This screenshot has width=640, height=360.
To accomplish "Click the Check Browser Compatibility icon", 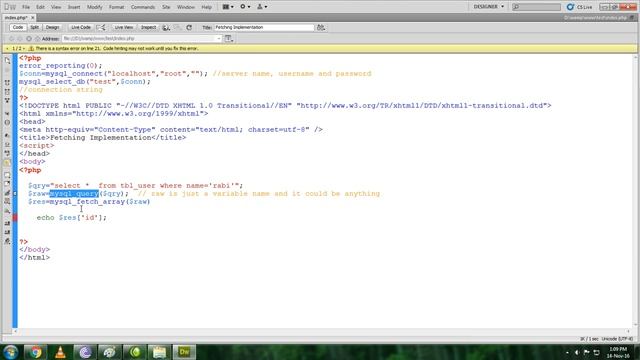I will [101, 27].
